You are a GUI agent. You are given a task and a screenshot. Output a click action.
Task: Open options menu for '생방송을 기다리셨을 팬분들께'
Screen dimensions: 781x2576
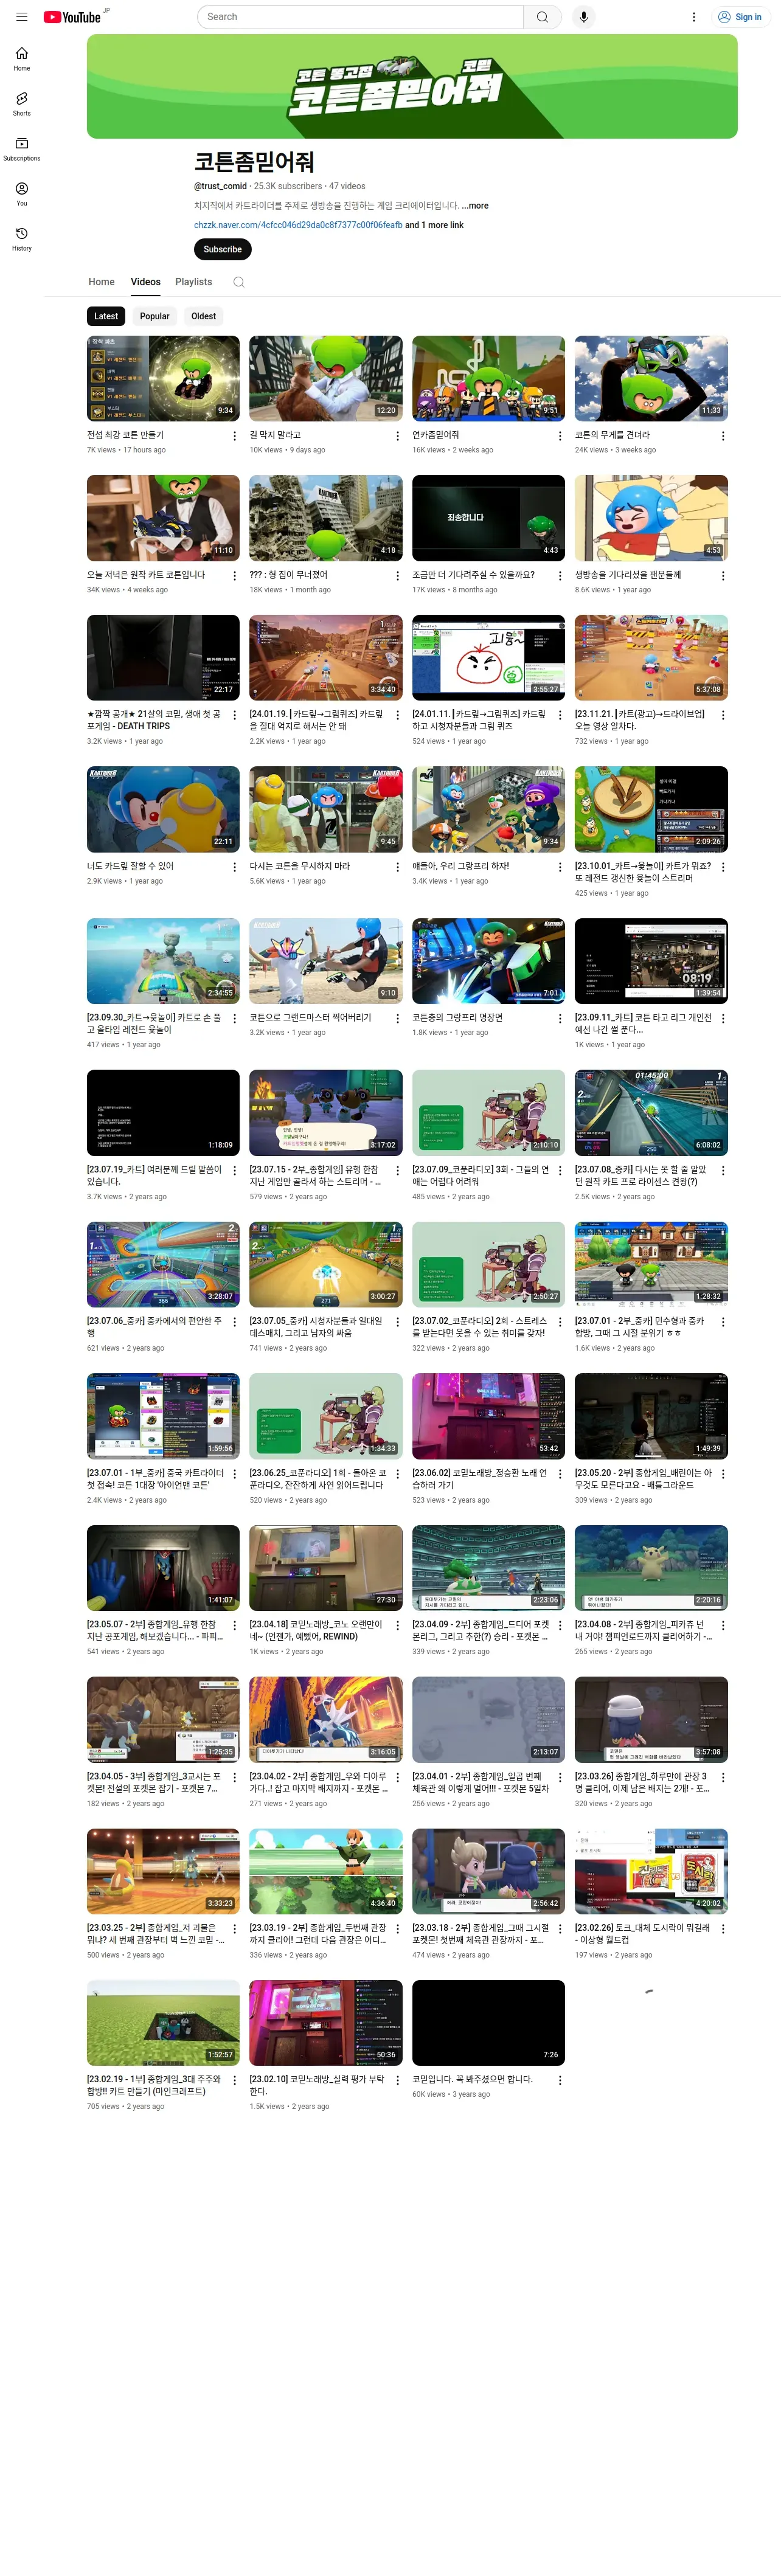tap(723, 576)
